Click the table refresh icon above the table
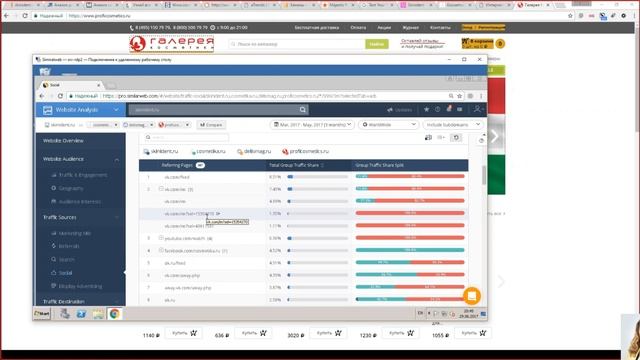 pos(456,138)
